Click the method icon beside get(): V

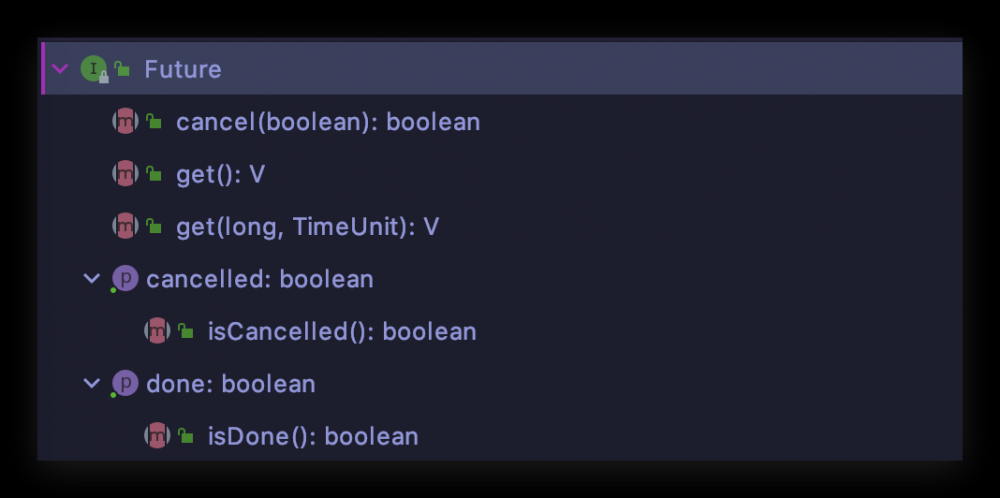pos(125,174)
